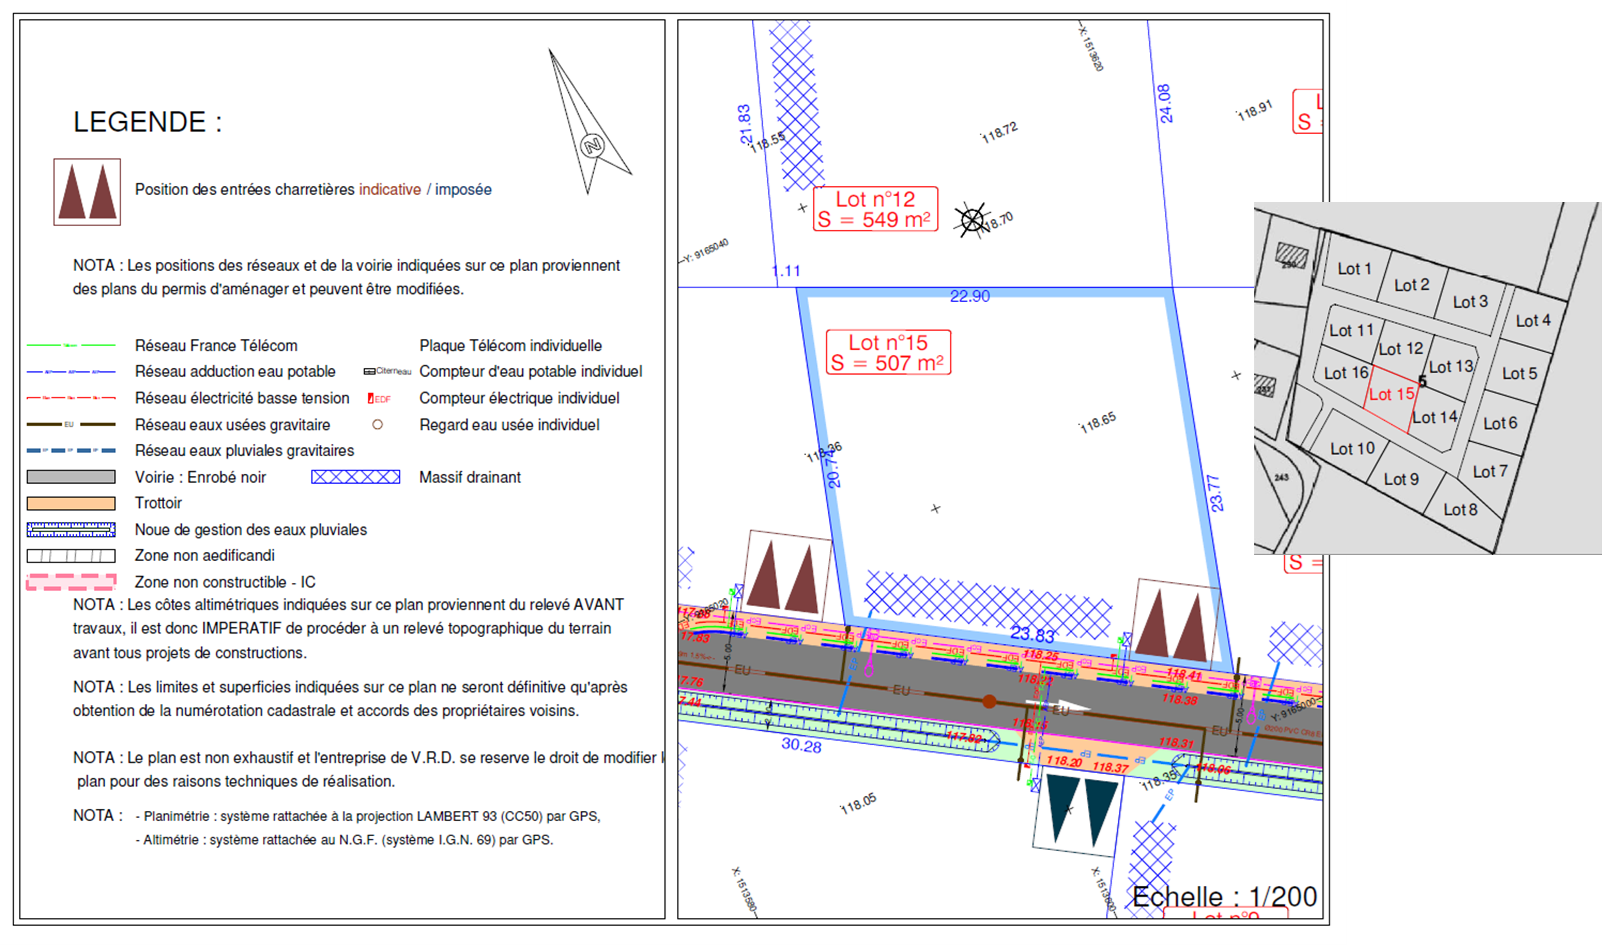
Task: Select Lot 10 on the inset map
Action: 1352,449
